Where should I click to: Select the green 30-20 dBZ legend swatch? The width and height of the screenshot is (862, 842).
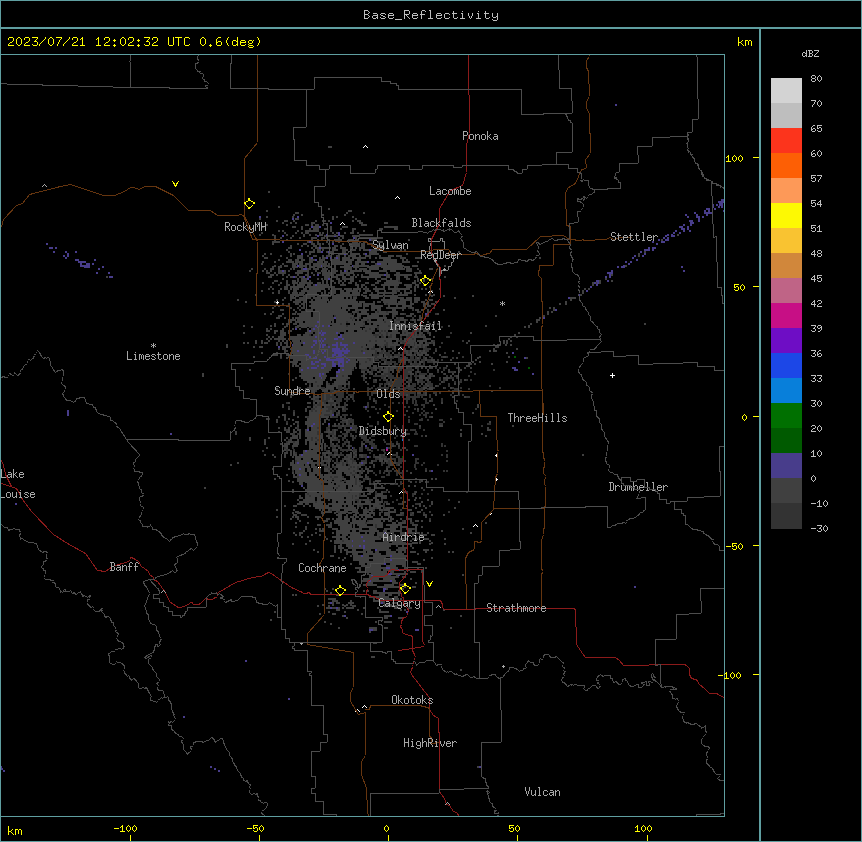786,416
